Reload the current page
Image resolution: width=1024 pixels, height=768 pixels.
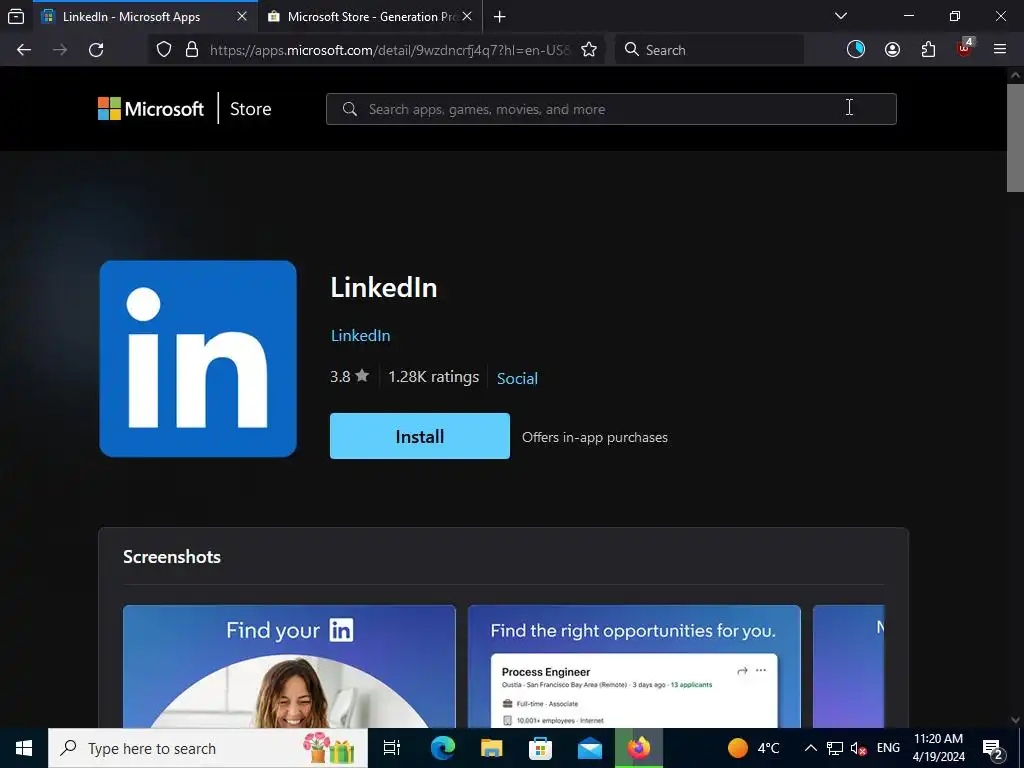coord(96,50)
